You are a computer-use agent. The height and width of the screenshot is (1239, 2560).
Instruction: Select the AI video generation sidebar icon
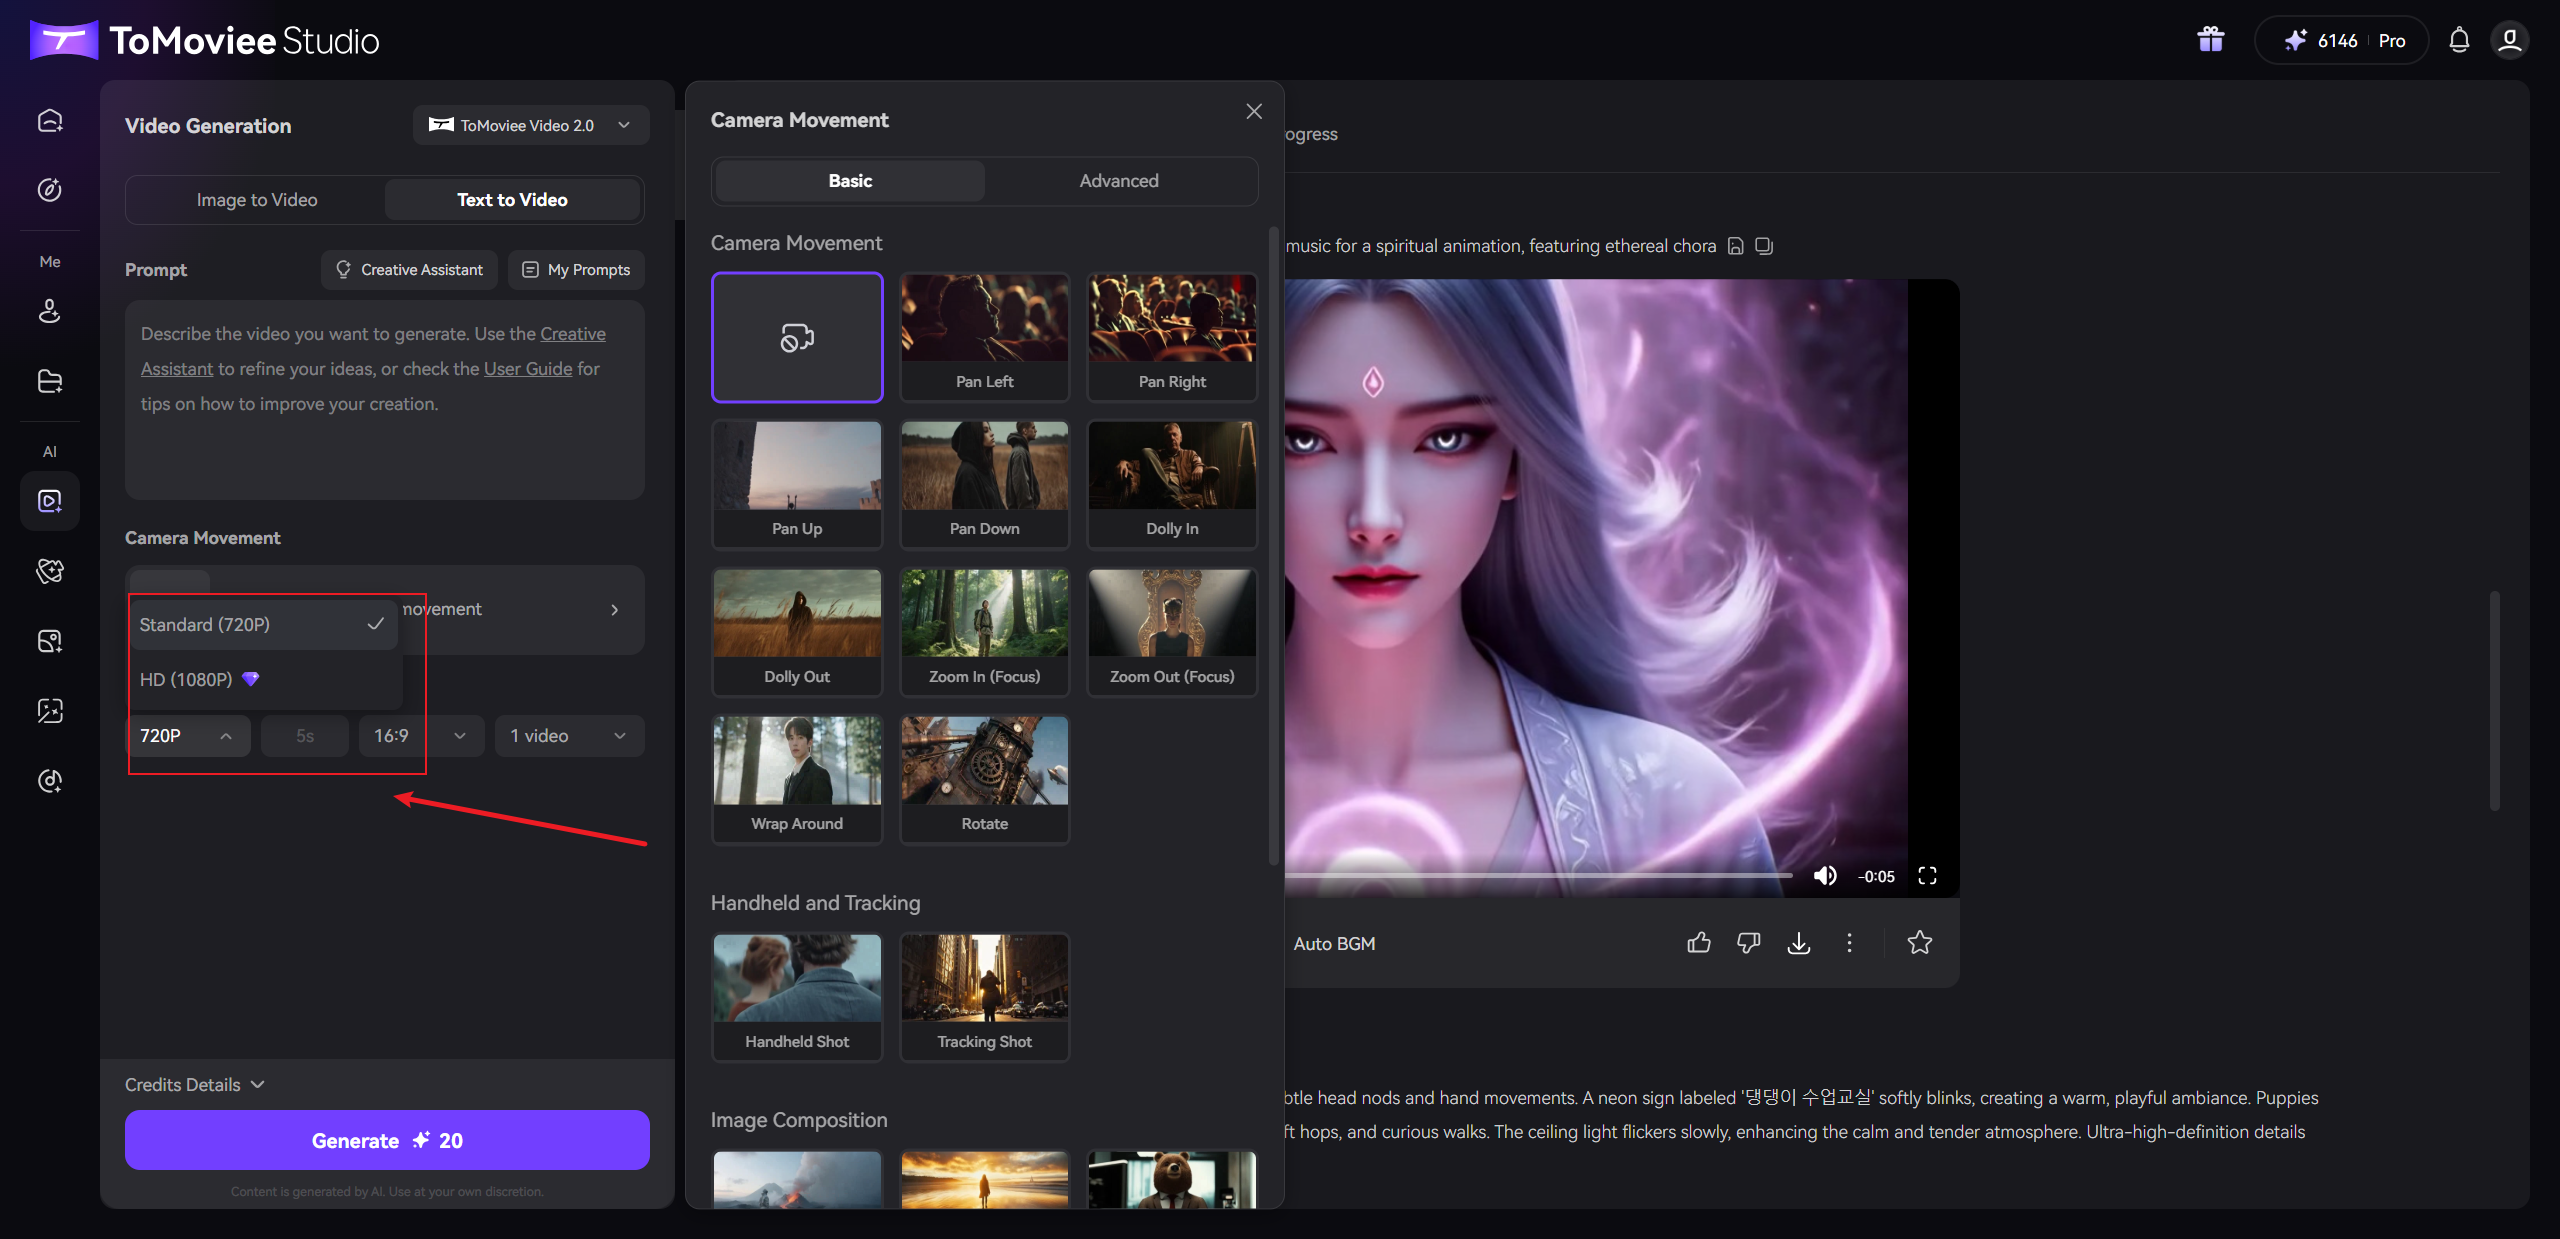tap(50, 501)
